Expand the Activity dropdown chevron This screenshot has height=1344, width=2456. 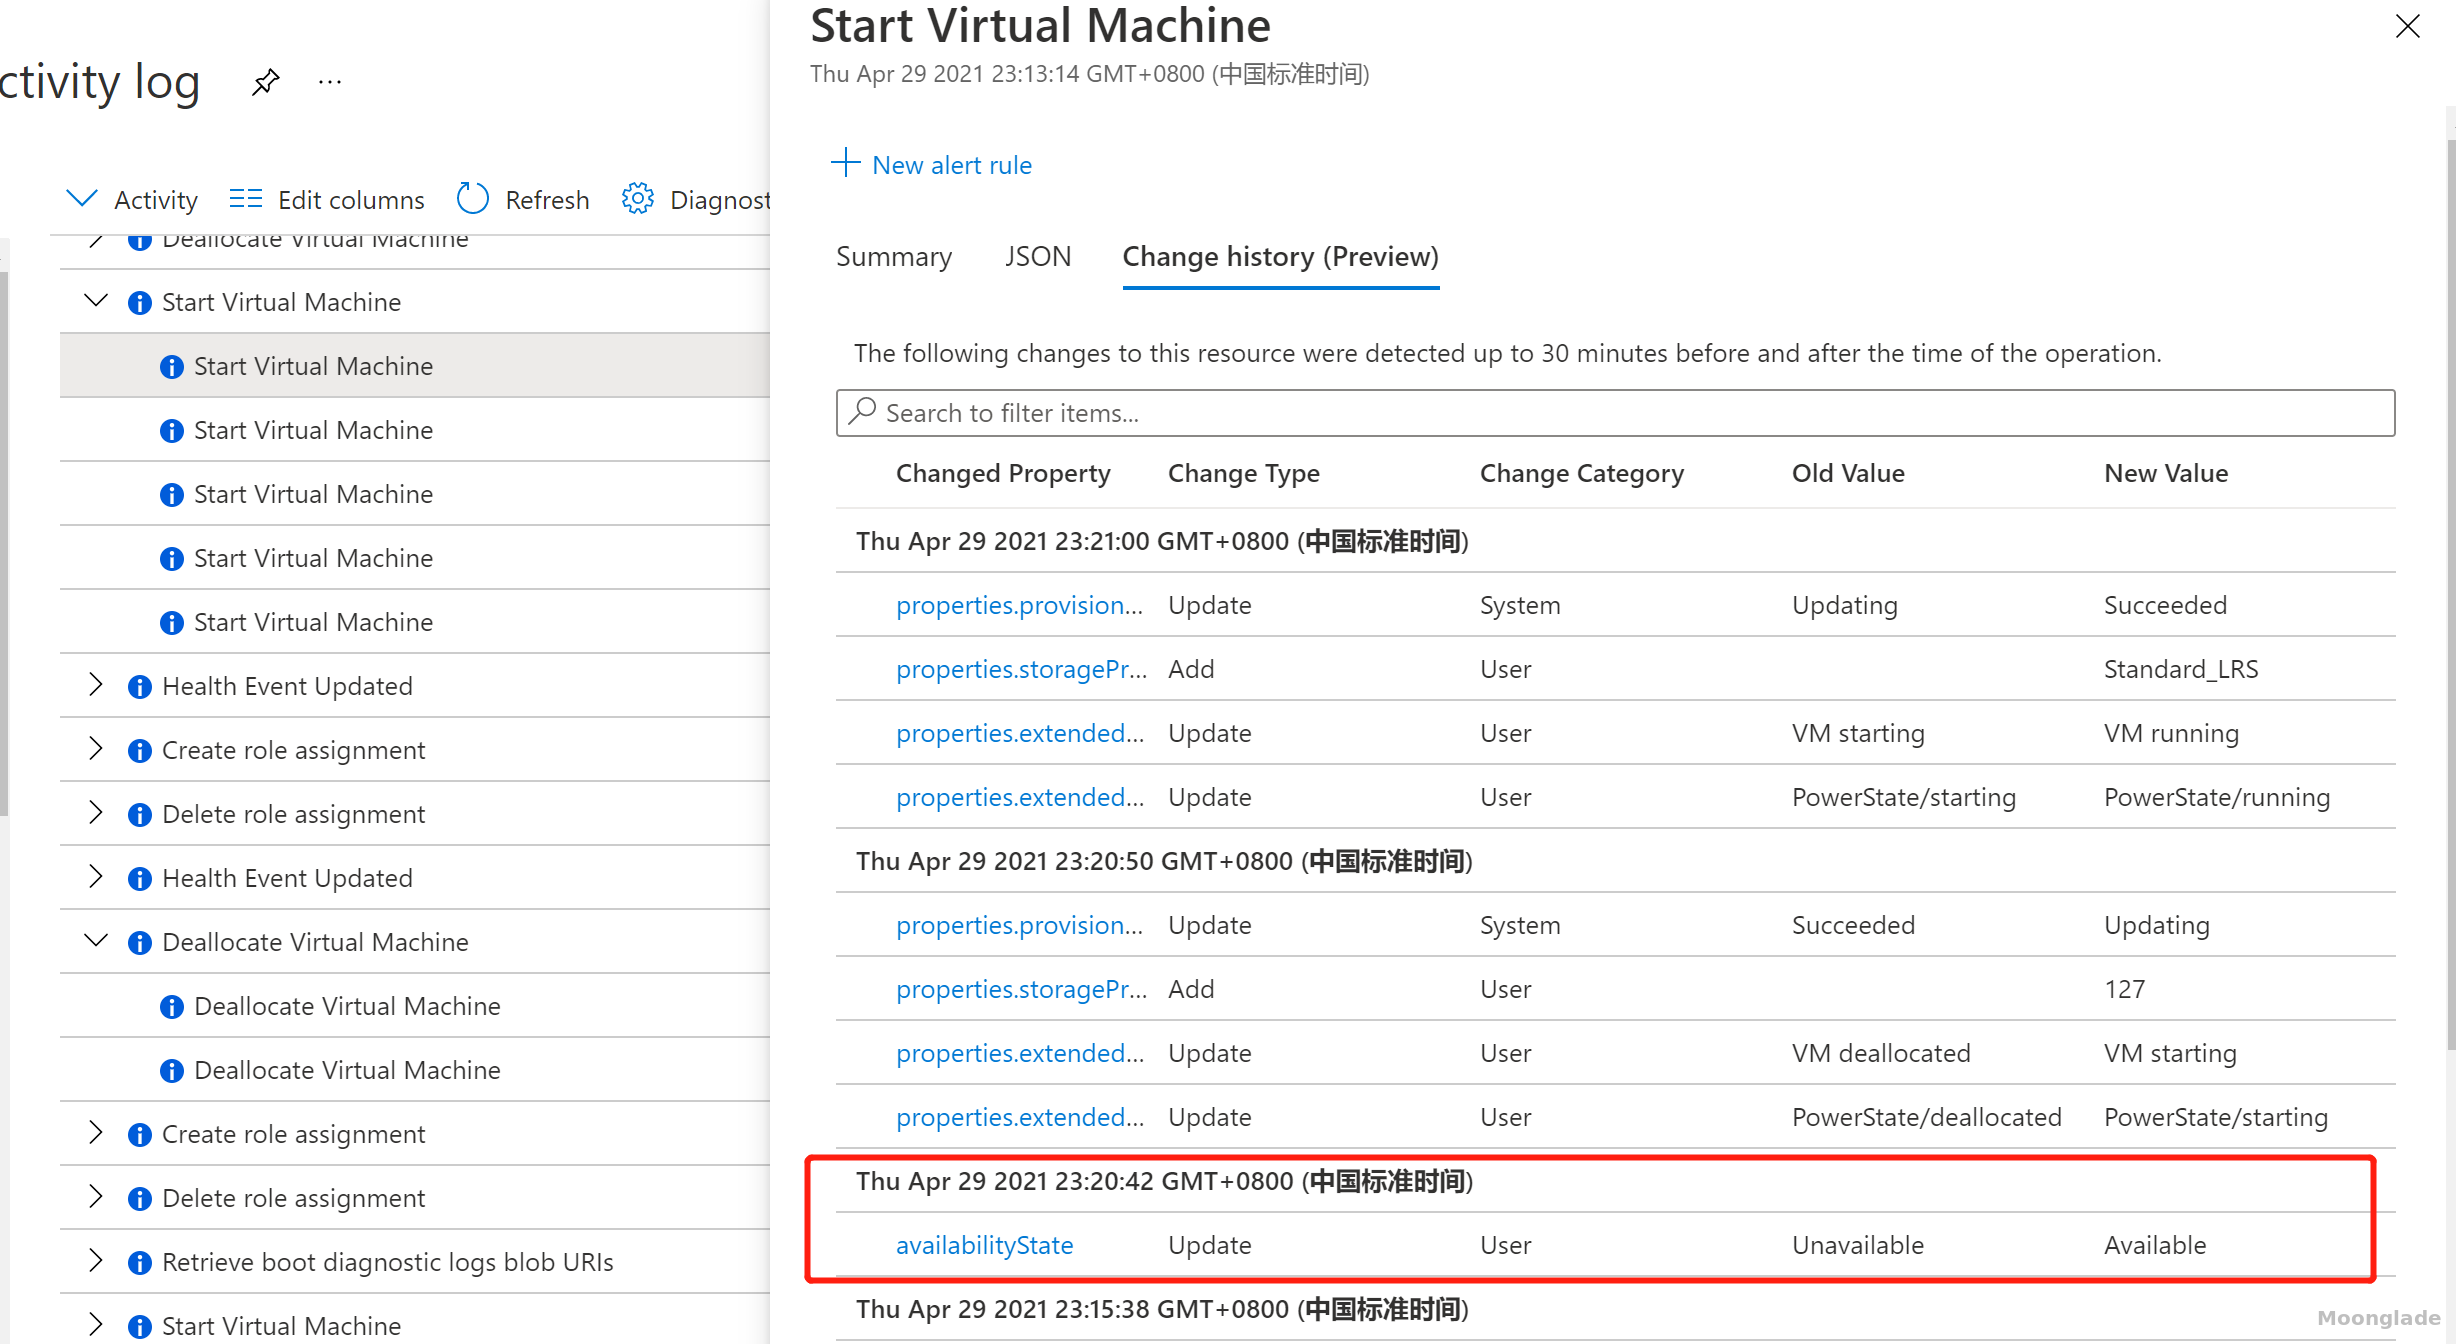[x=82, y=198]
